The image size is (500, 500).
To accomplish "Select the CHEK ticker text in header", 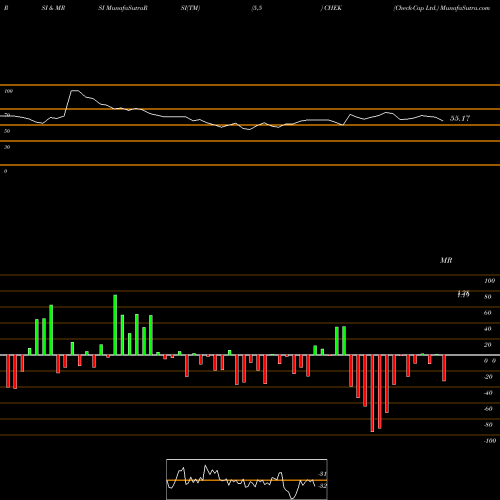I will point(333,8).
